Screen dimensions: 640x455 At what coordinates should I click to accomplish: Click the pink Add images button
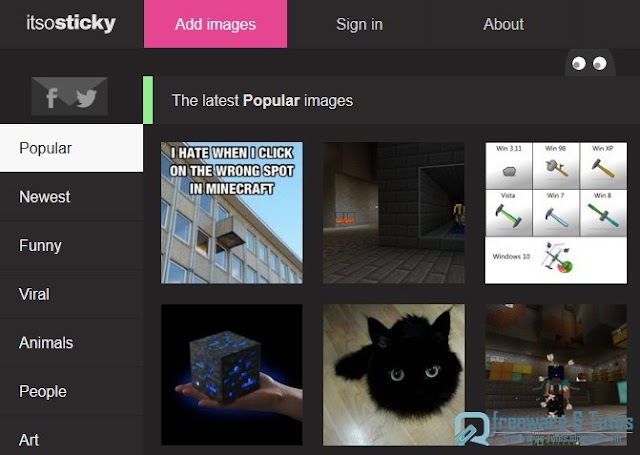point(216,24)
